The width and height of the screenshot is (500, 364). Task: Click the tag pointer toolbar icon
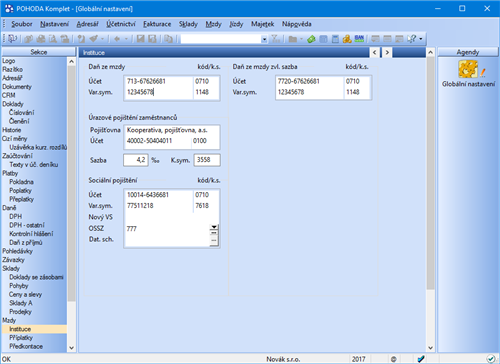[94, 39]
